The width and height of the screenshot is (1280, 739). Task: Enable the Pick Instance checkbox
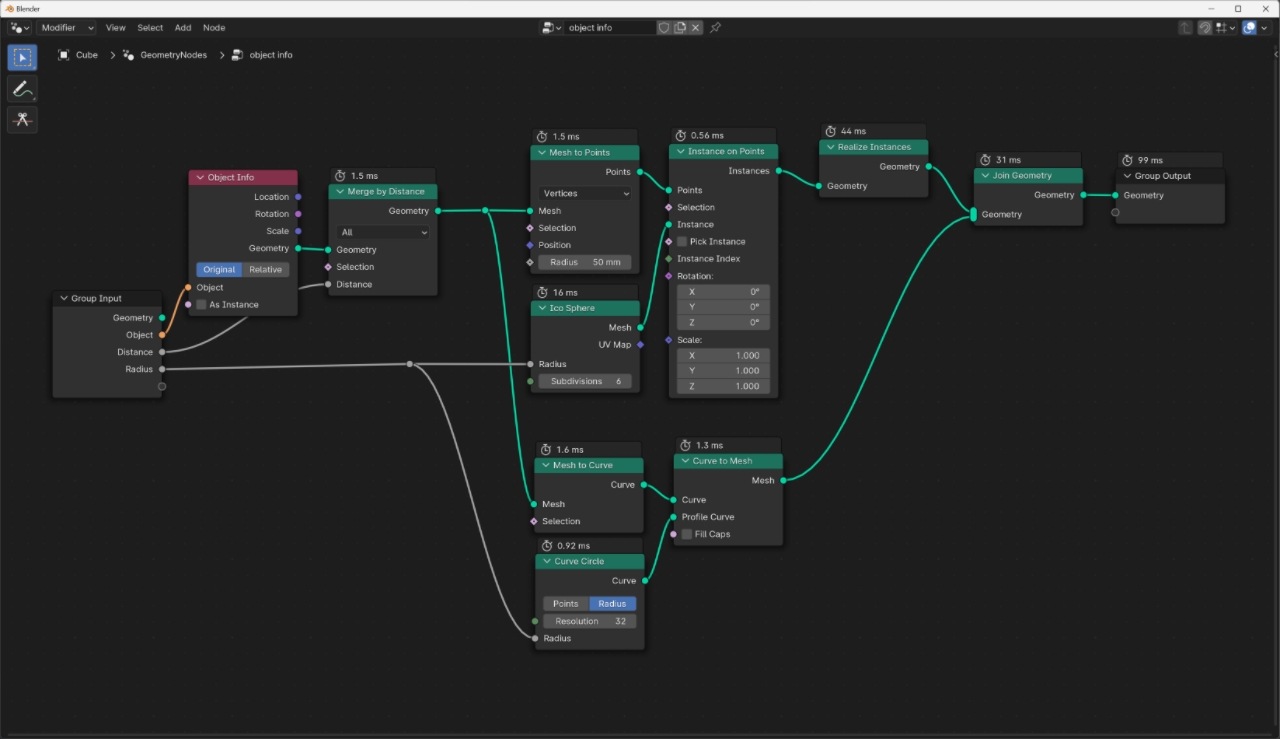[682, 242]
